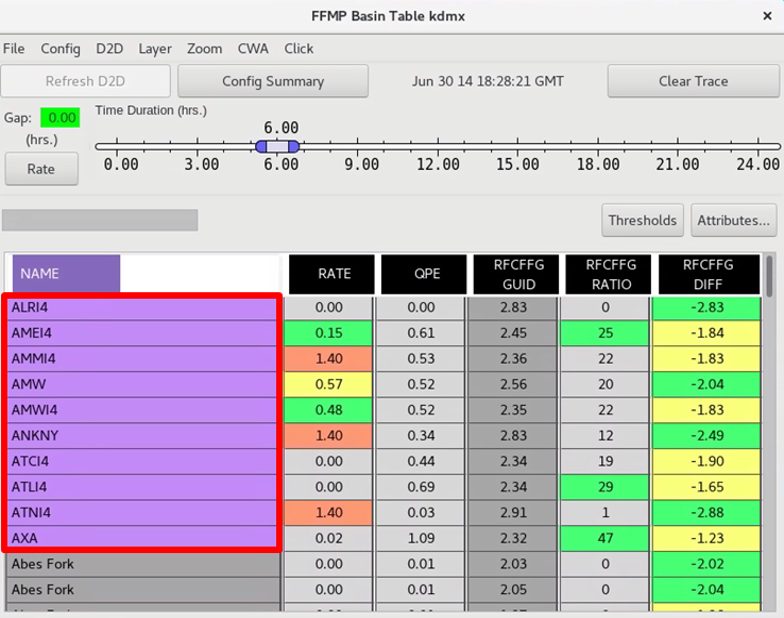
Task: Open the File menu
Action: click(14, 48)
